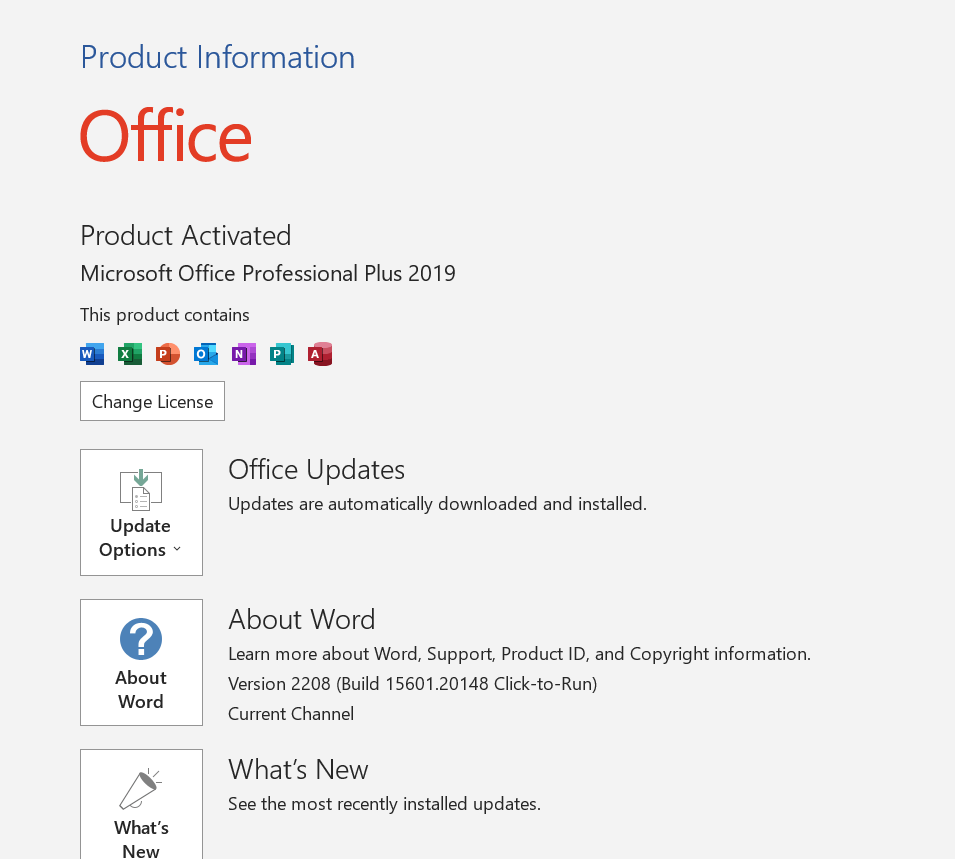Select the Word app icon
This screenshot has width=955, height=859.
(91, 353)
